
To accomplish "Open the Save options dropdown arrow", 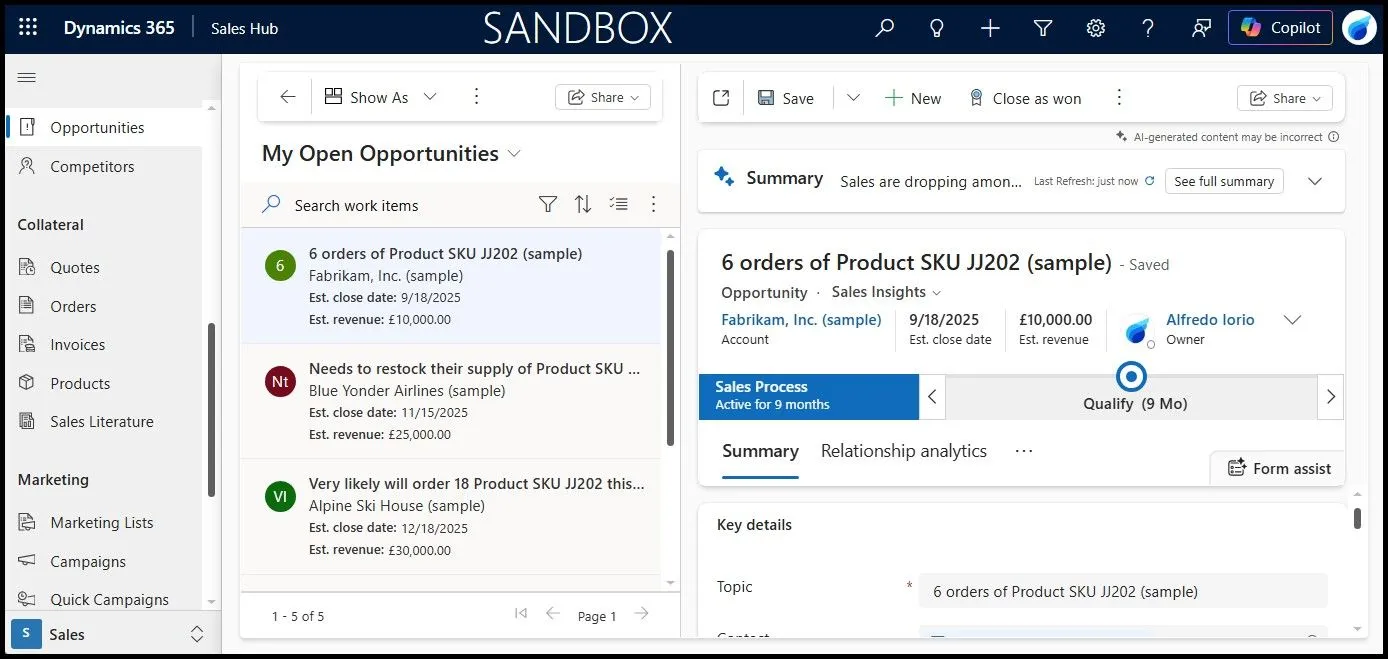I will coord(853,98).
